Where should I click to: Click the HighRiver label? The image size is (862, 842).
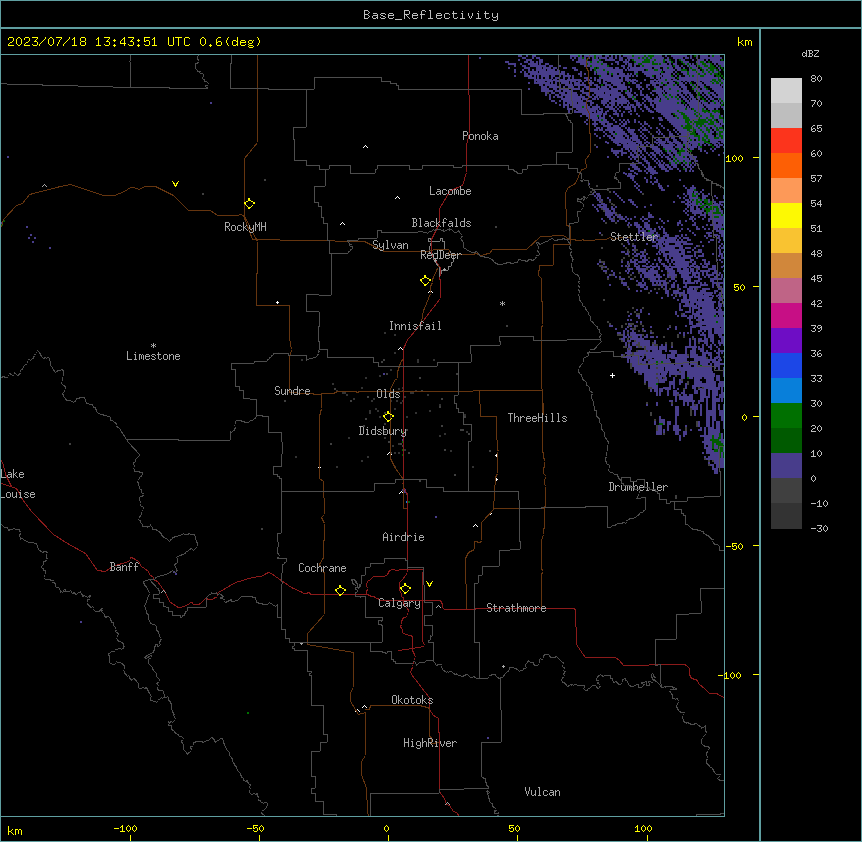click(429, 743)
